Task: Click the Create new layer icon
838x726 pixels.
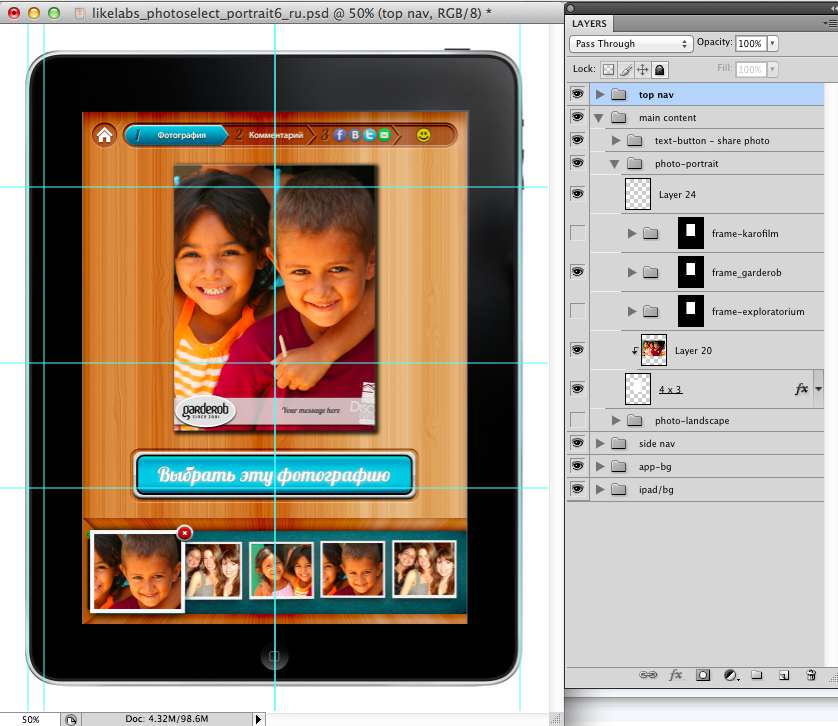Action: tap(784, 675)
